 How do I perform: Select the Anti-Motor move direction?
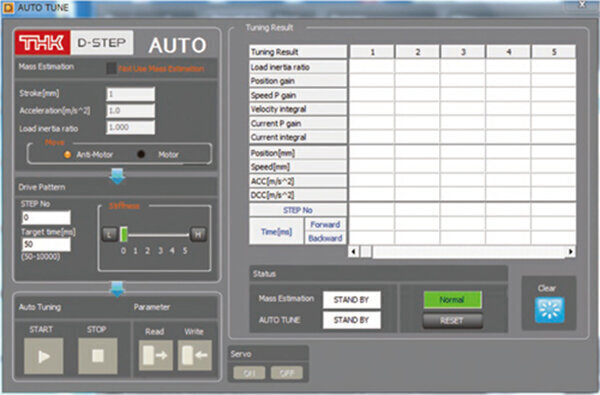tap(67, 155)
